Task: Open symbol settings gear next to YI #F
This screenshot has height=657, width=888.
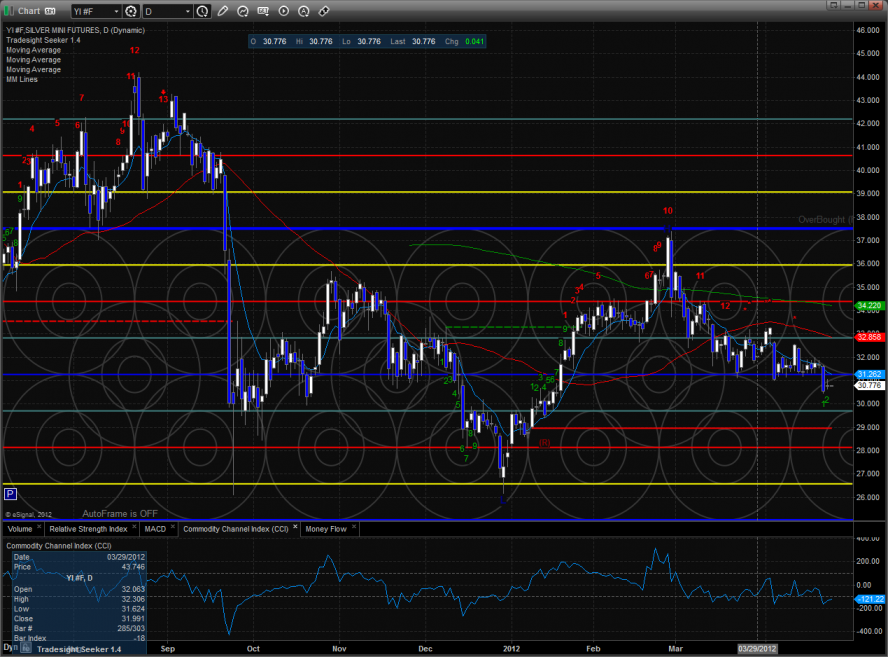Action: pos(131,11)
